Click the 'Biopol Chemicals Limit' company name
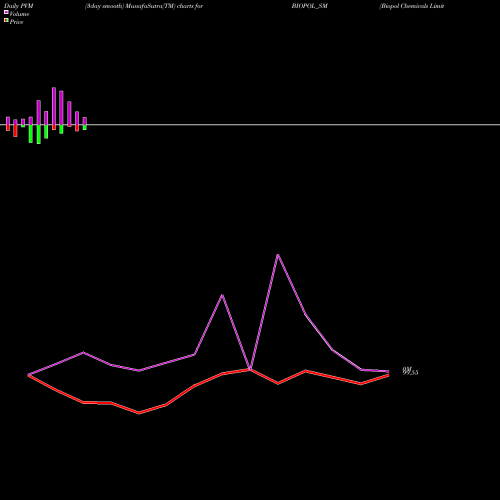Viewport: 500px width, 500px height. pos(412,6)
